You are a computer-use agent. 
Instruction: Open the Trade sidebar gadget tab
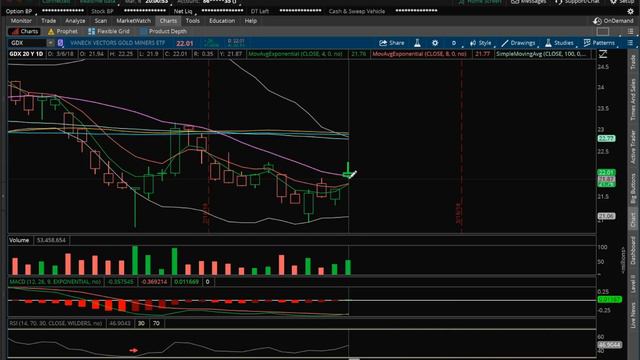[x=633, y=62]
